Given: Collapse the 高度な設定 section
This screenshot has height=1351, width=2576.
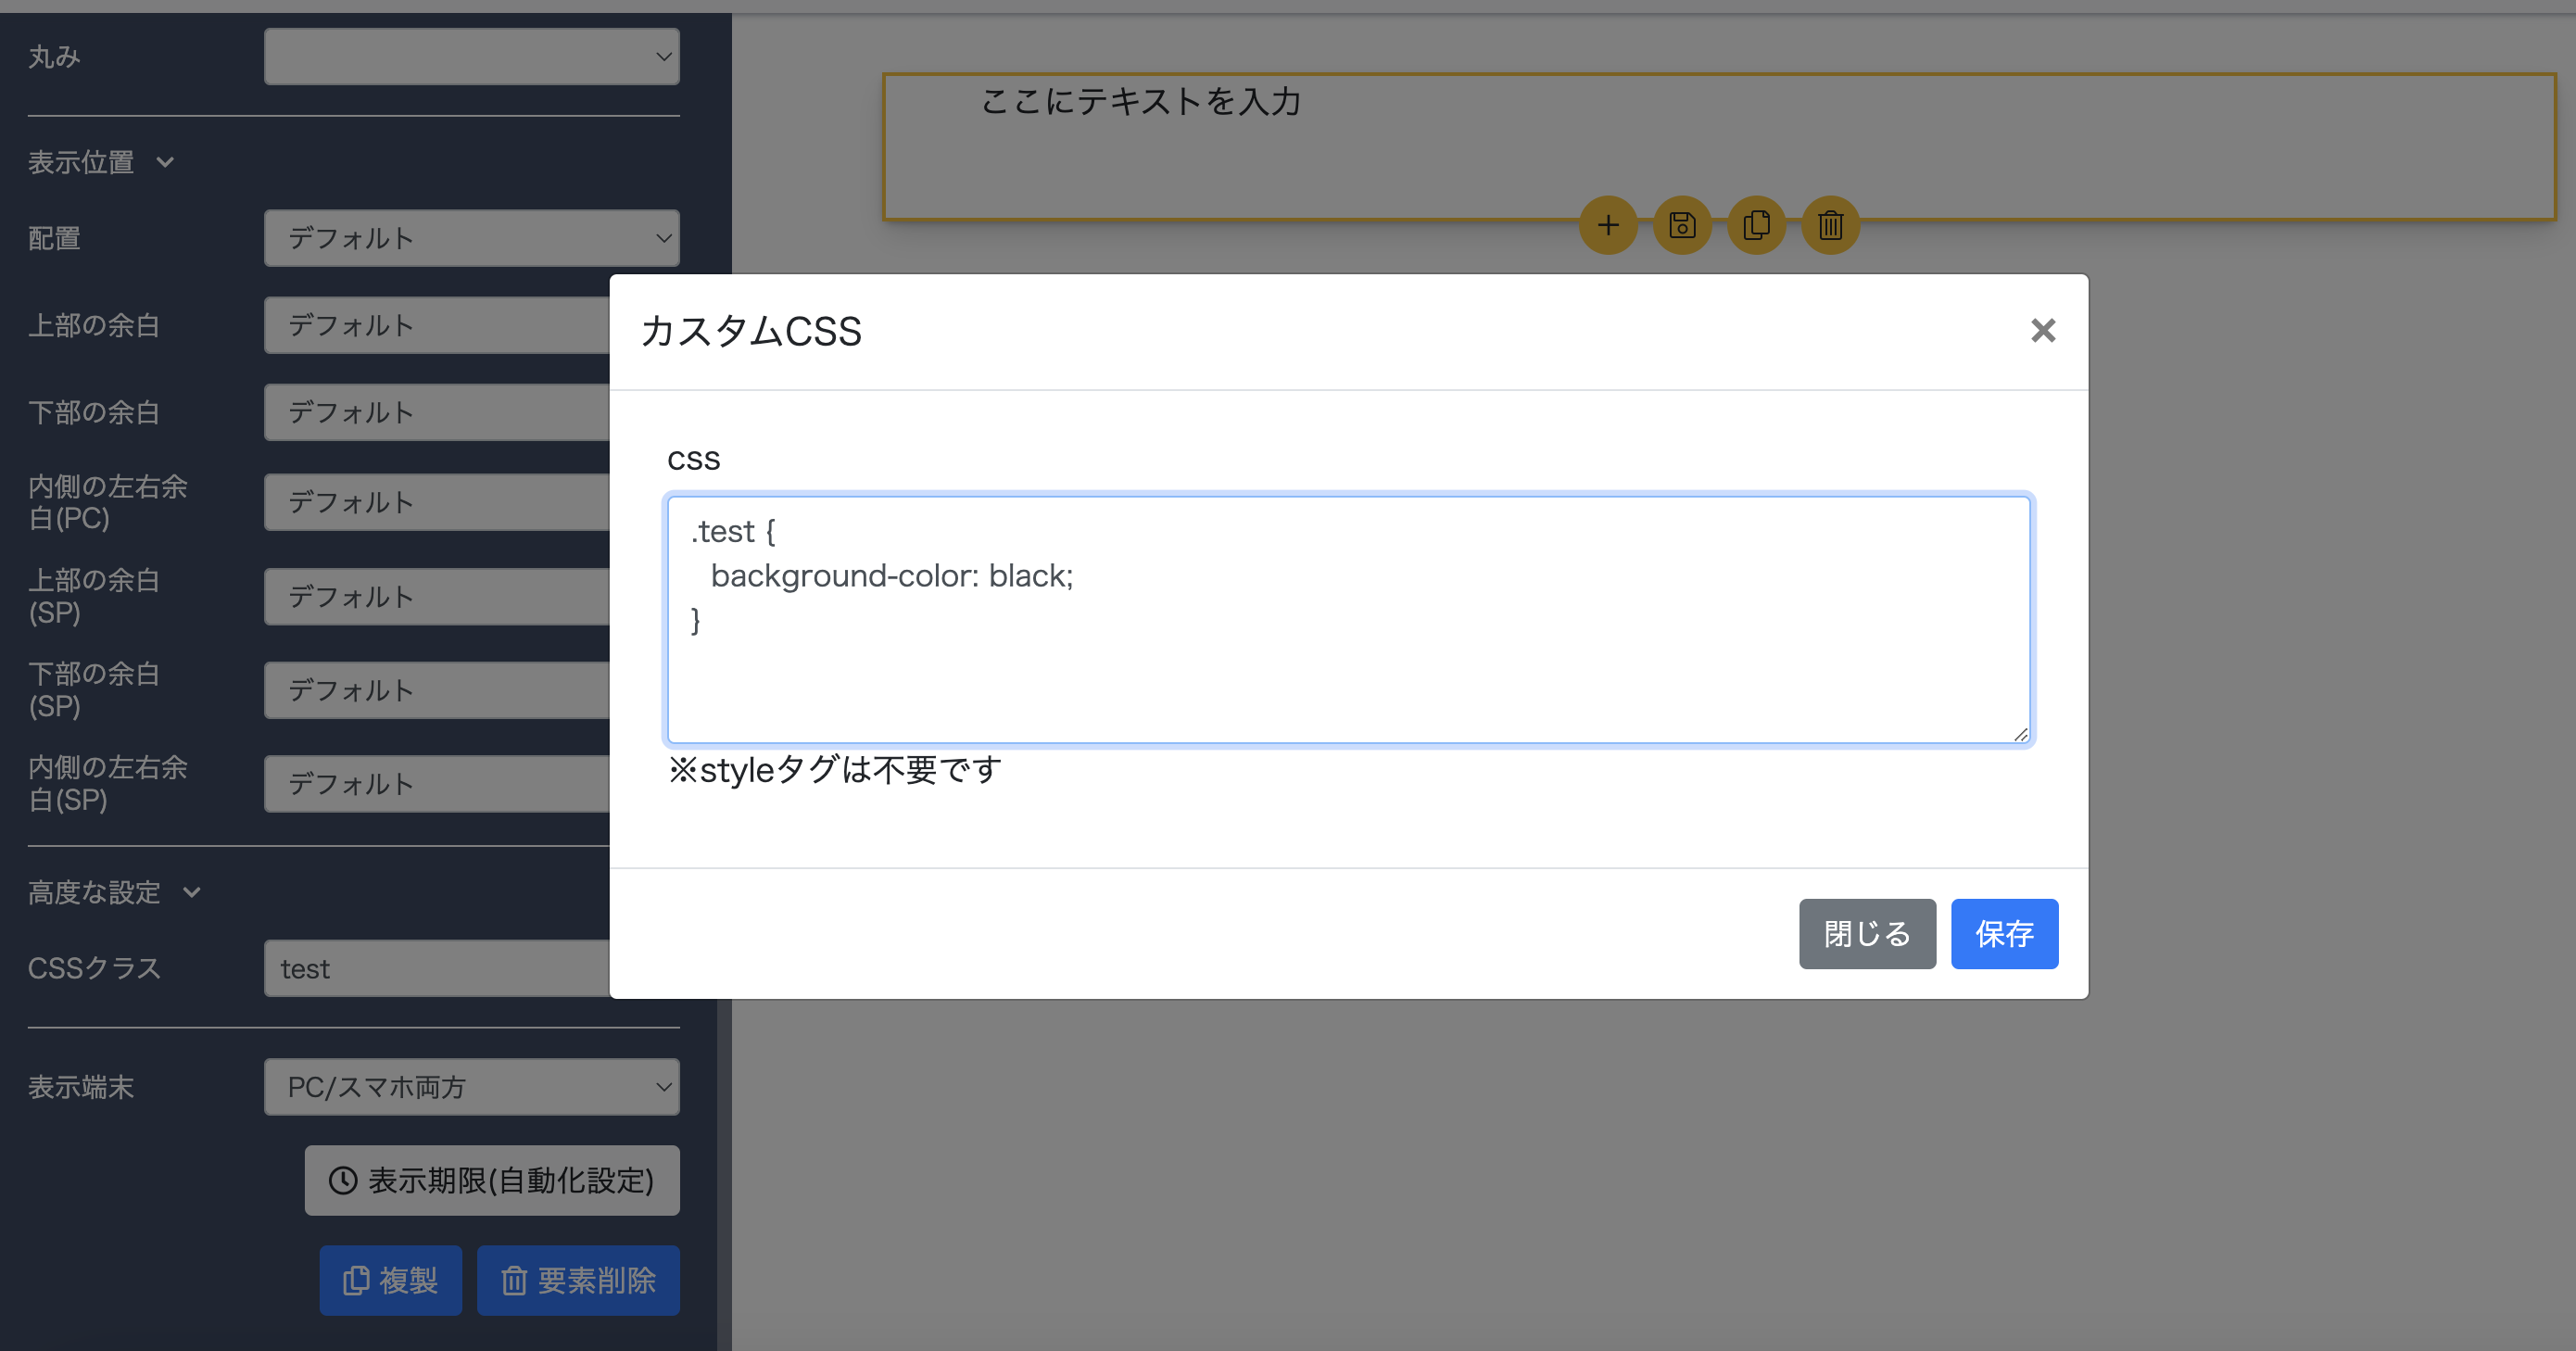Looking at the screenshot, I should [114, 892].
